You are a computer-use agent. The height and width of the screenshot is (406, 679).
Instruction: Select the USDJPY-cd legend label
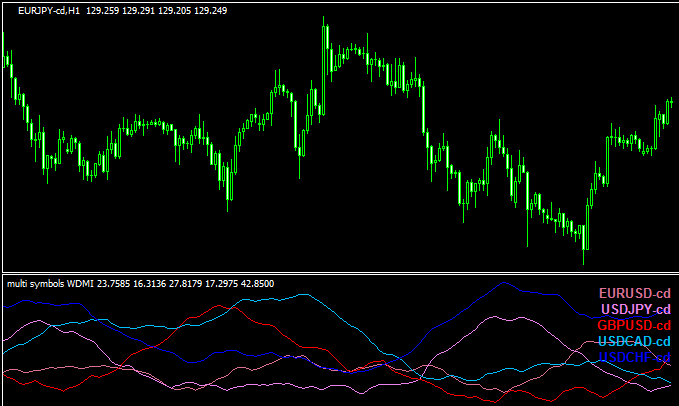pos(634,309)
